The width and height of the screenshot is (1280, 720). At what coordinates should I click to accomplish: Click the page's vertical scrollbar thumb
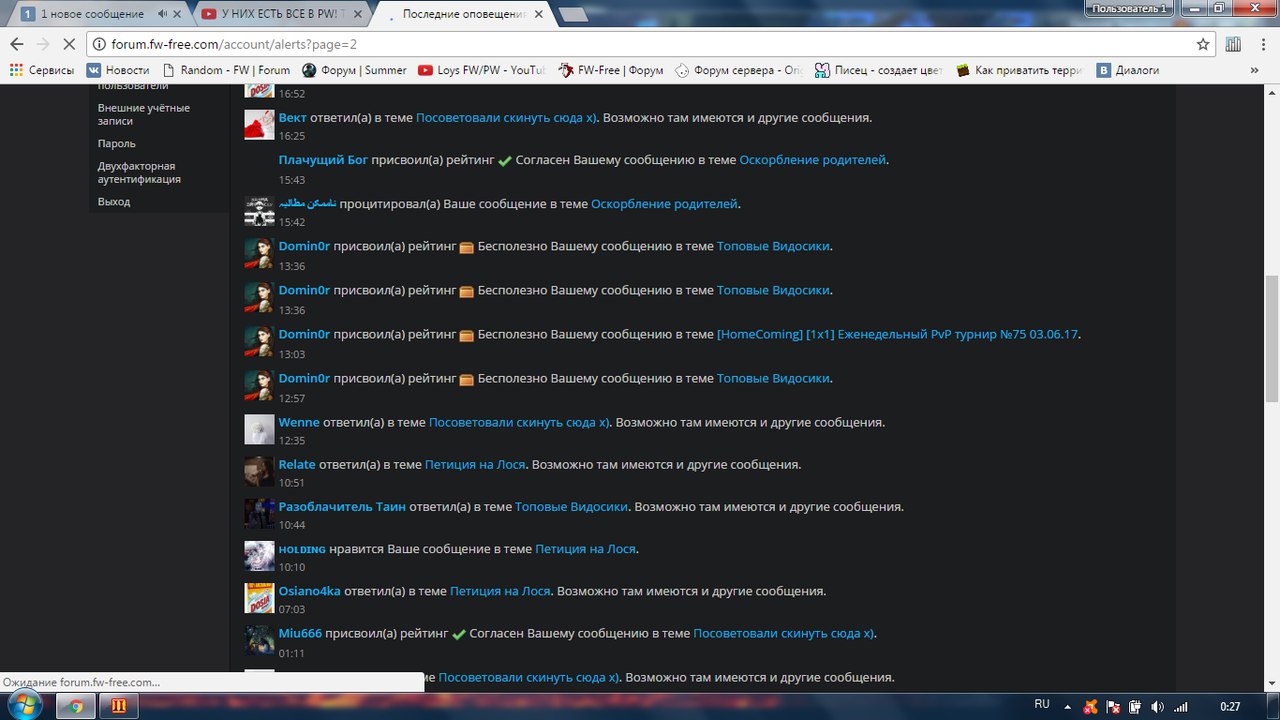(x=1271, y=340)
